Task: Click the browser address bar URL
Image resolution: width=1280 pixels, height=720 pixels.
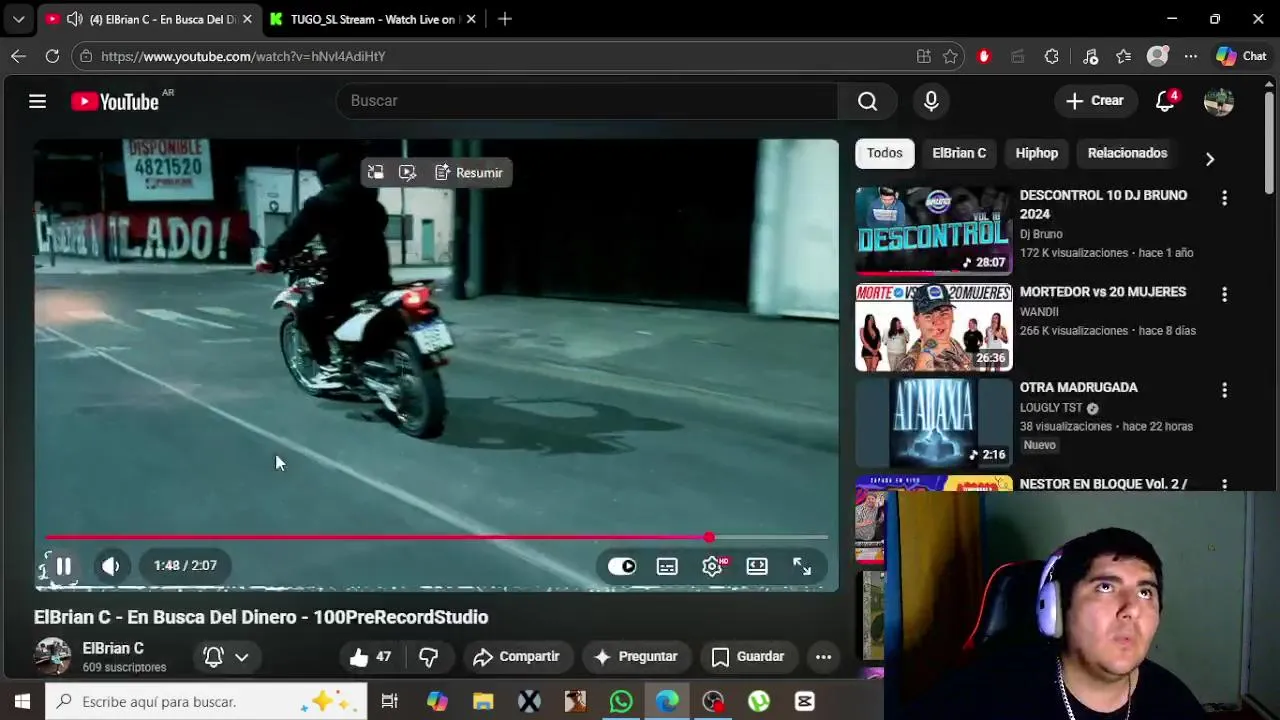Action: pyautogui.click(x=243, y=57)
